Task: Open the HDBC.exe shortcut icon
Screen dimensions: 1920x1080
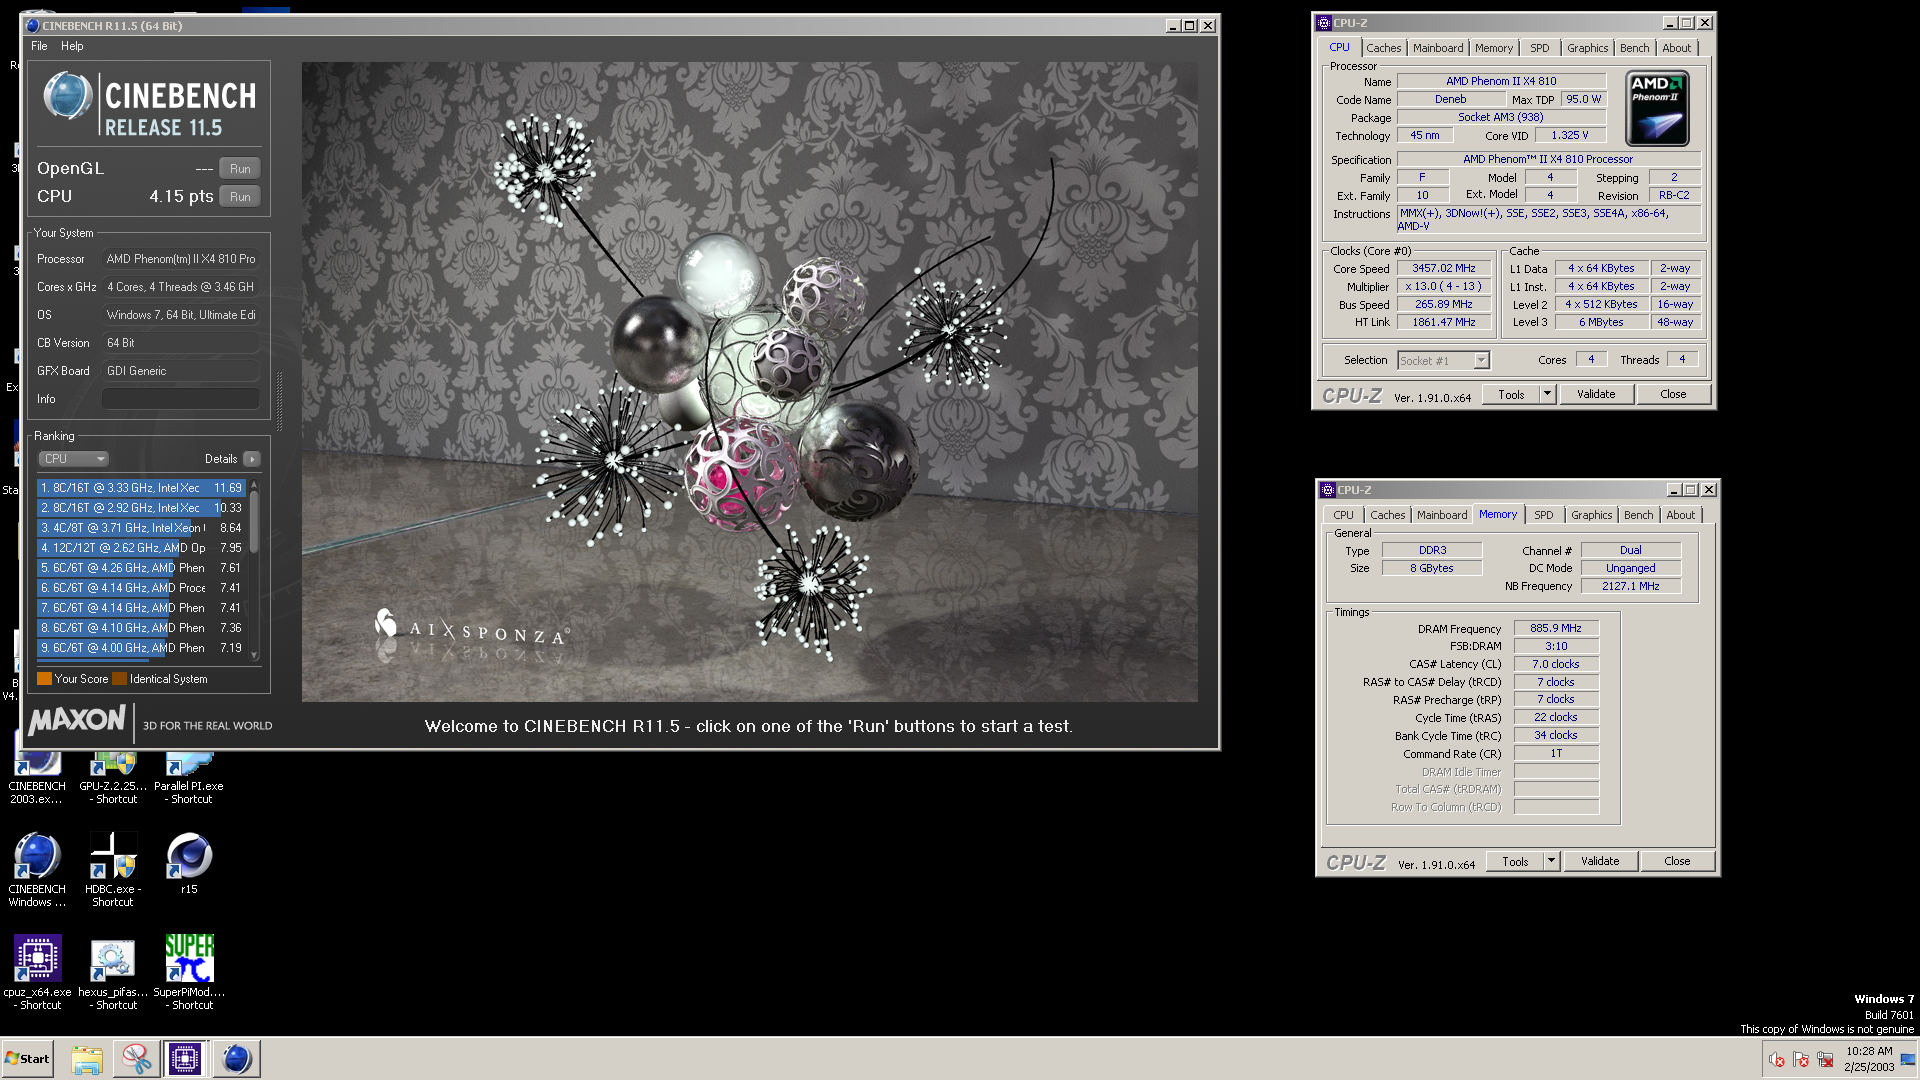Action: (113, 868)
